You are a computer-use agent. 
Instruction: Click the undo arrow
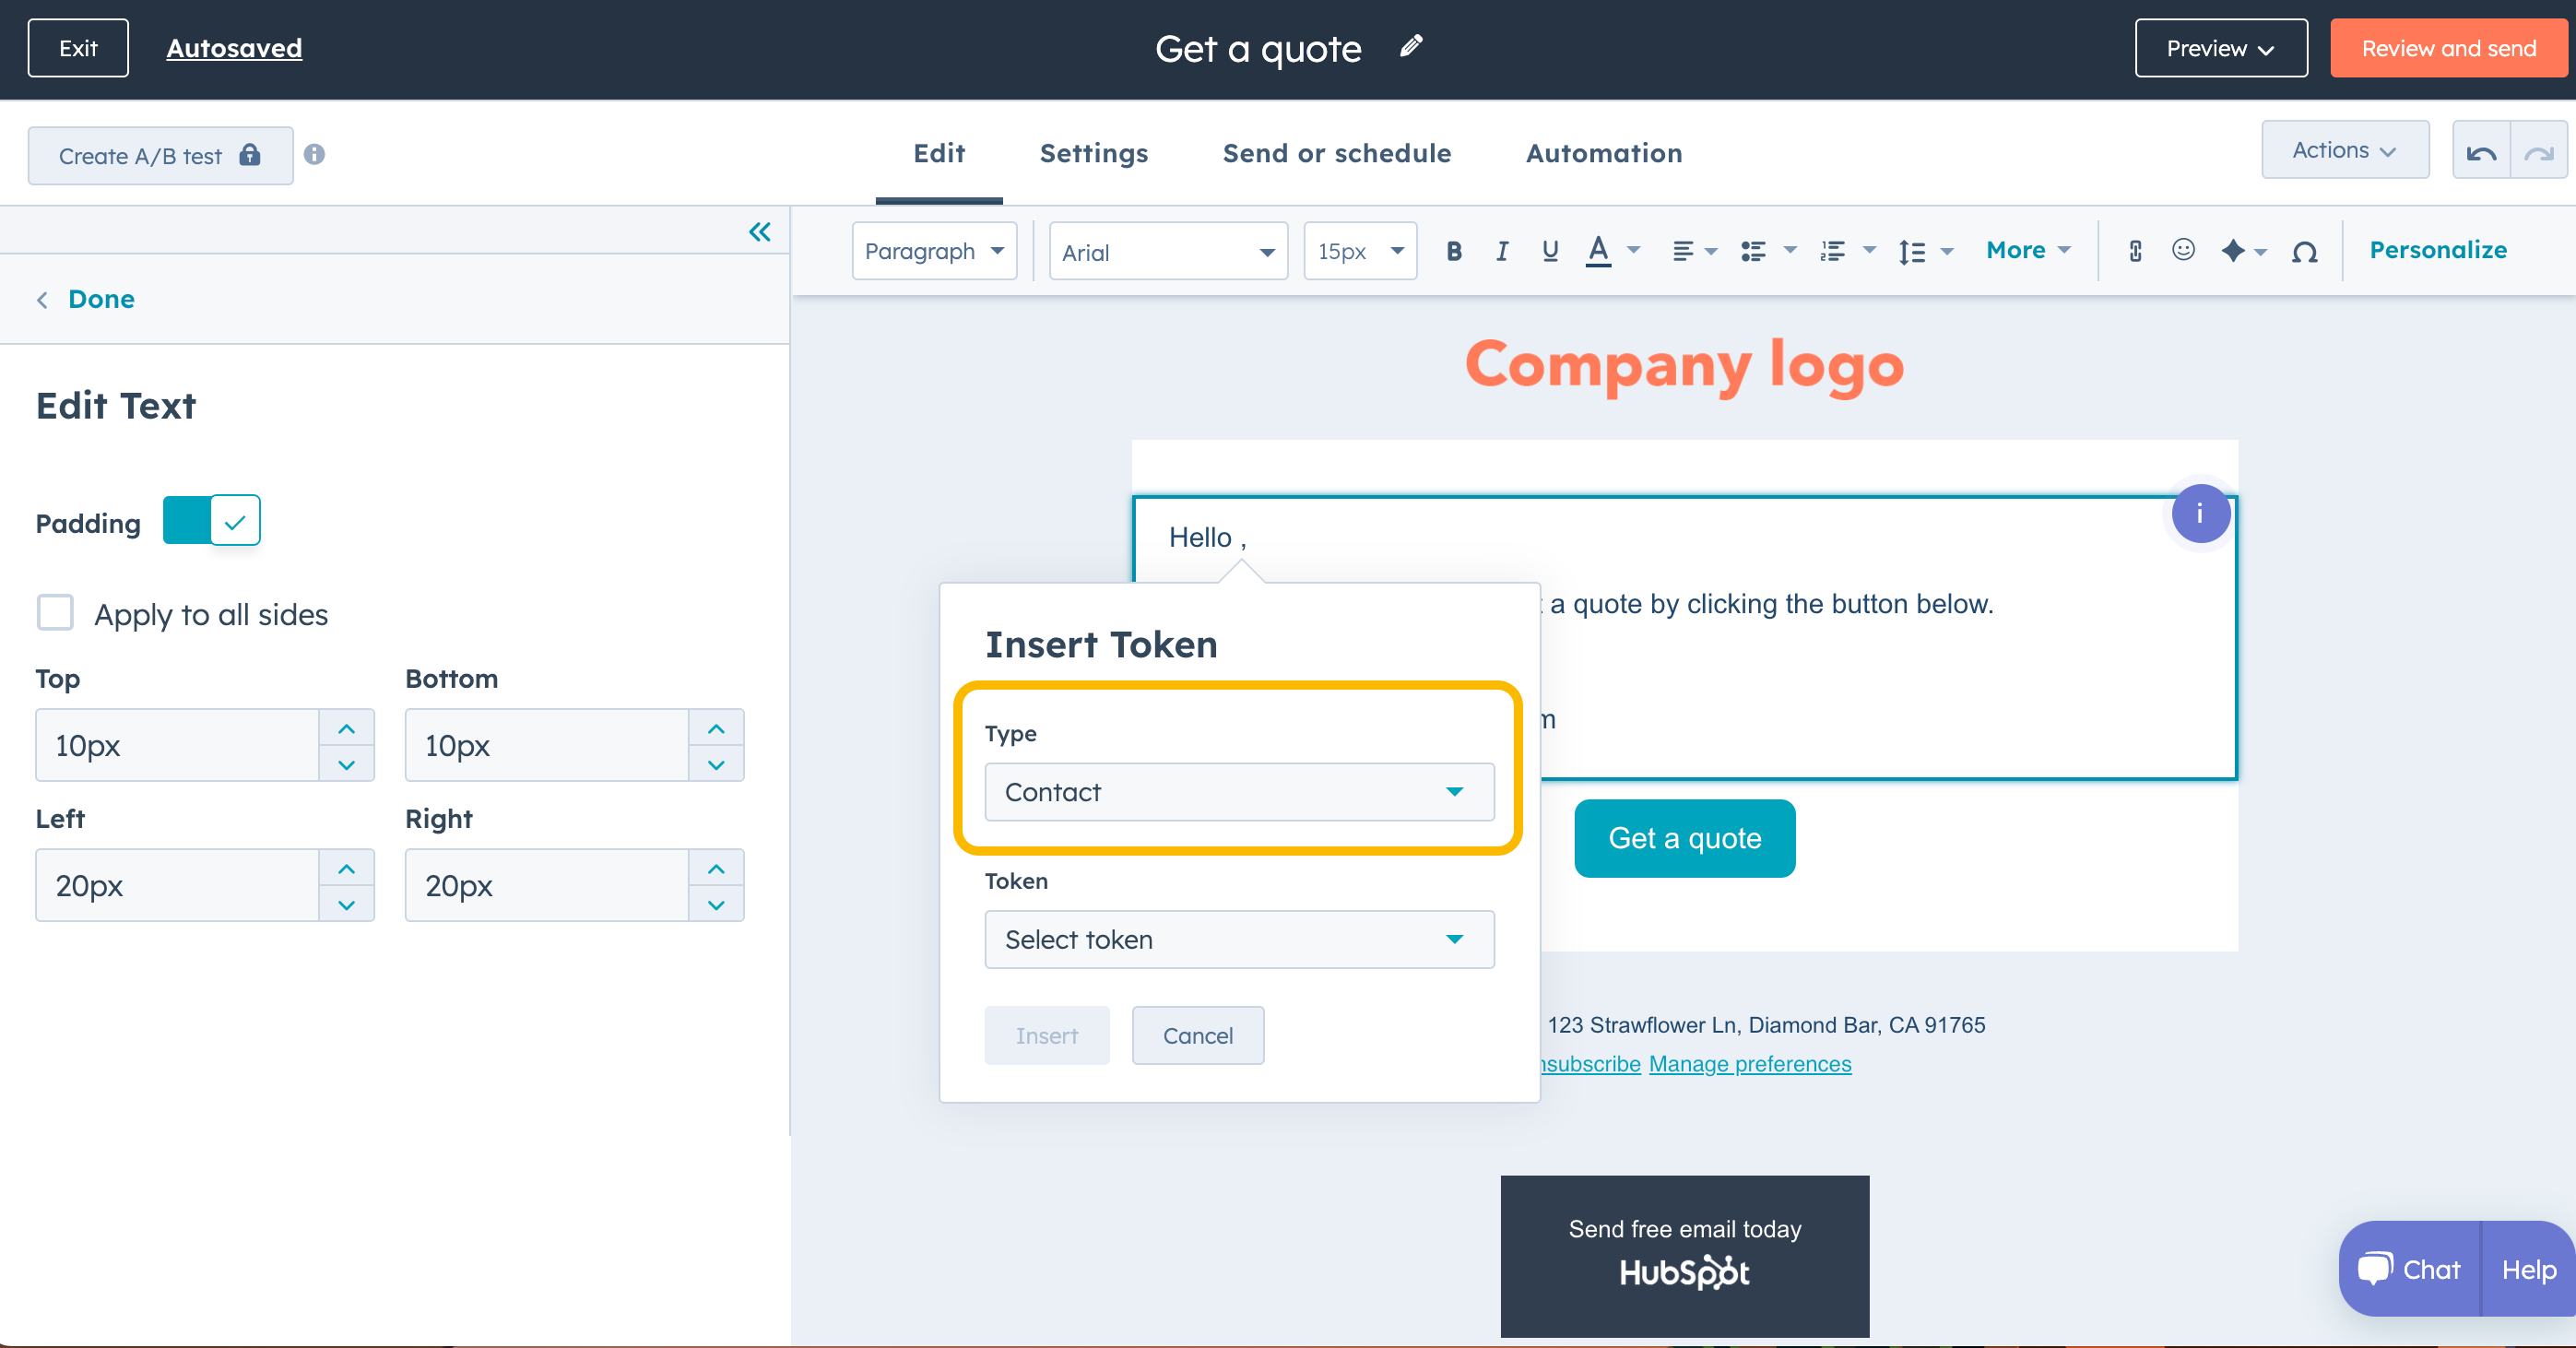(x=2481, y=153)
